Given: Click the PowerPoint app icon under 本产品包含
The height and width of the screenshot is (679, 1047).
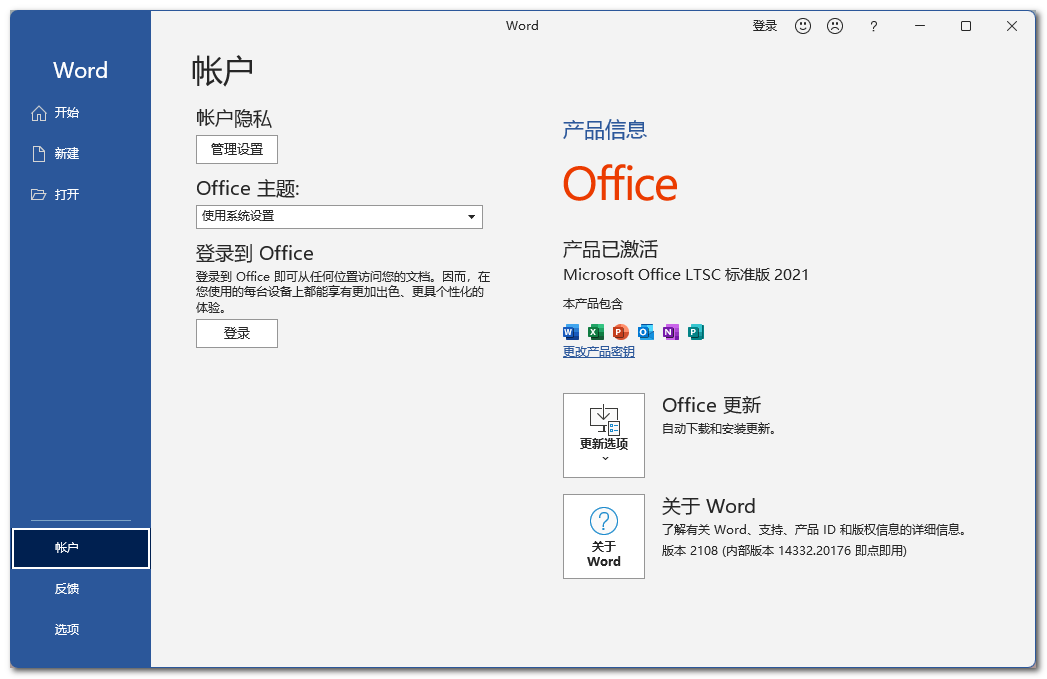Looking at the screenshot, I should point(620,332).
